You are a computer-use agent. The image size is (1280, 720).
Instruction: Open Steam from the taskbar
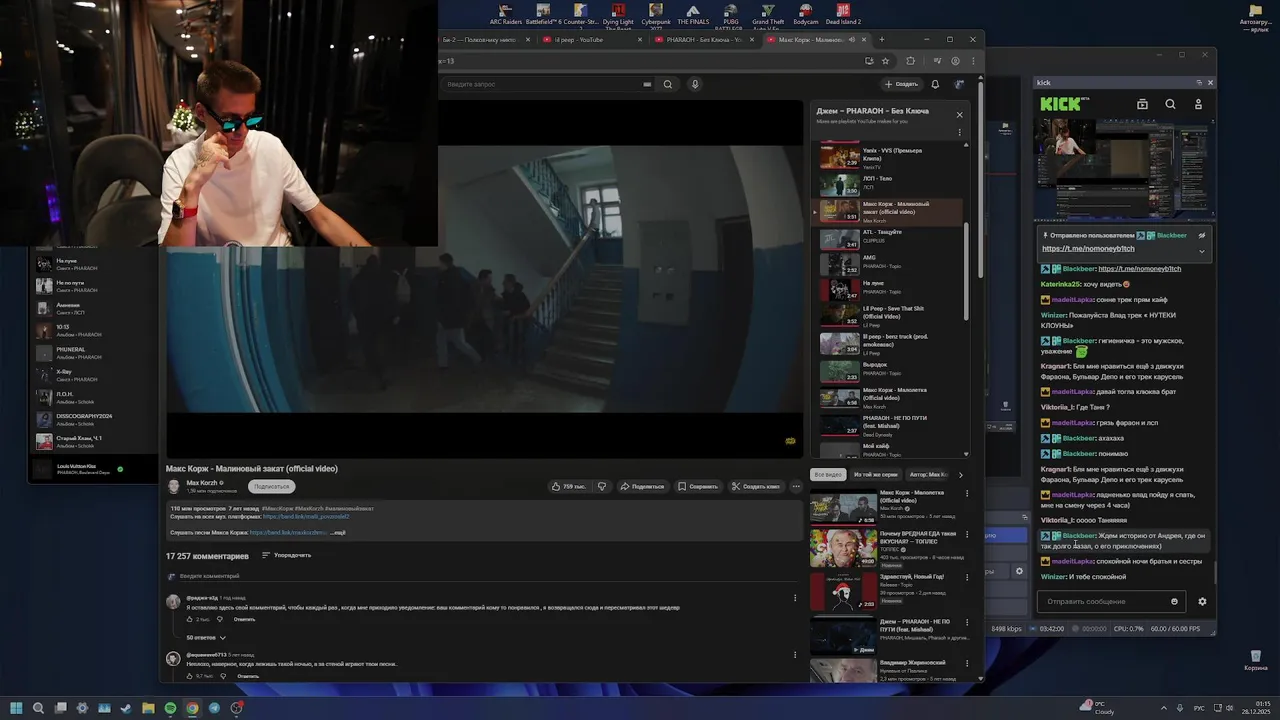coord(126,708)
